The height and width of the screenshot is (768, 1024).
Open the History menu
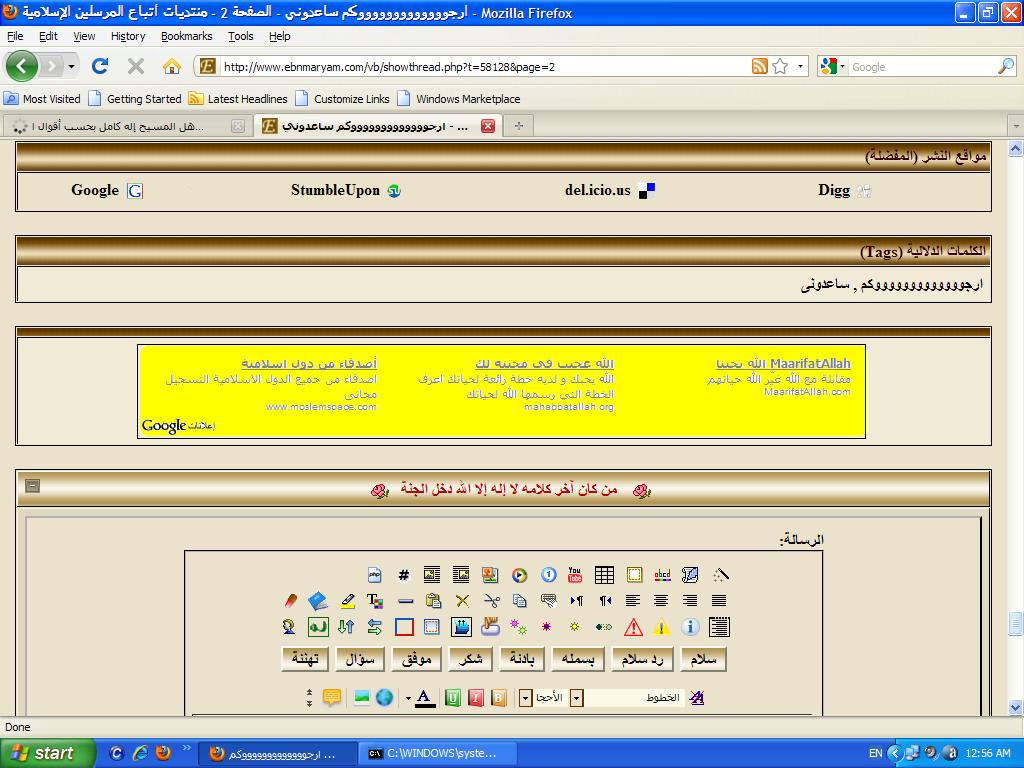pyautogui.click(x=128, y=36)
